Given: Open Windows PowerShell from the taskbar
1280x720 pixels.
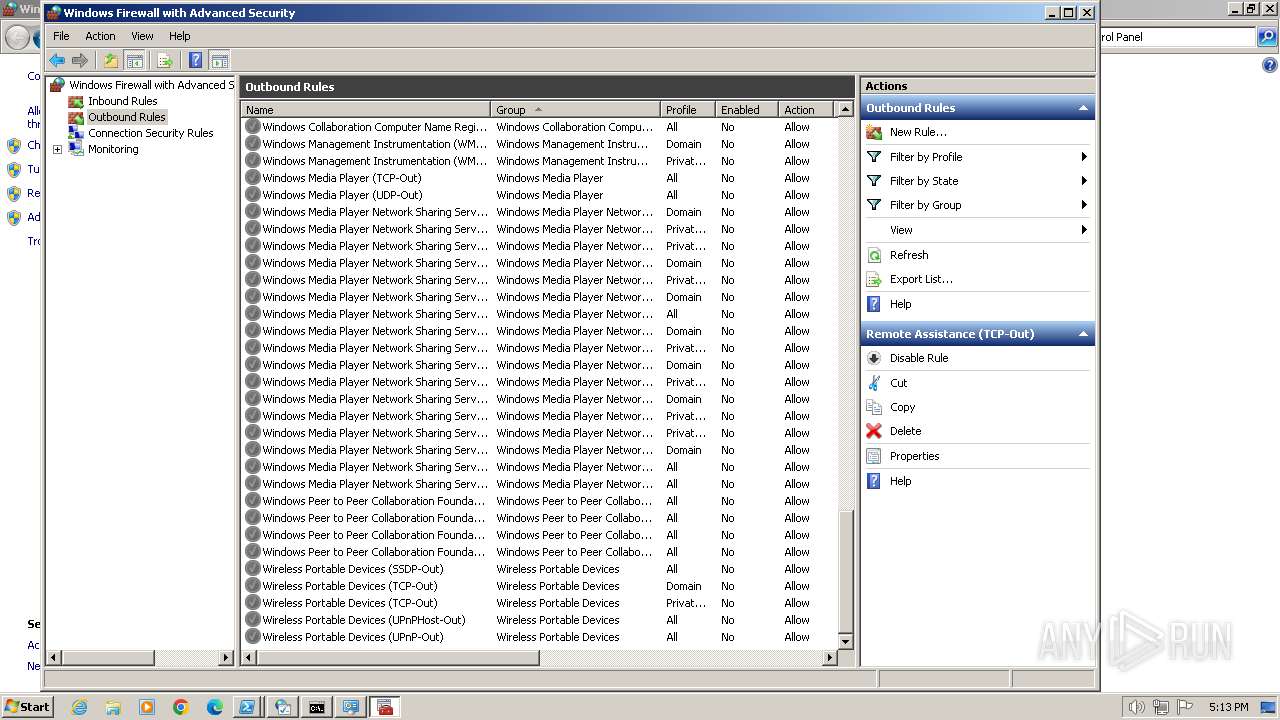Looking at the screenshot, I should point(247,707).
